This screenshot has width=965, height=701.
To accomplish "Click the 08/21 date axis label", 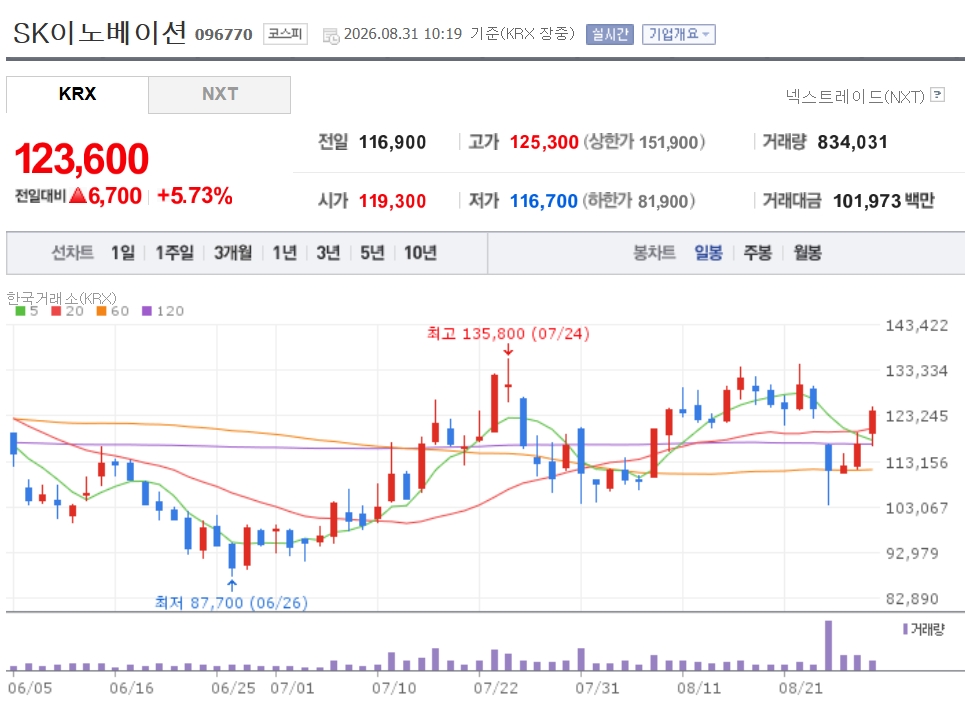I will (801, 687).
